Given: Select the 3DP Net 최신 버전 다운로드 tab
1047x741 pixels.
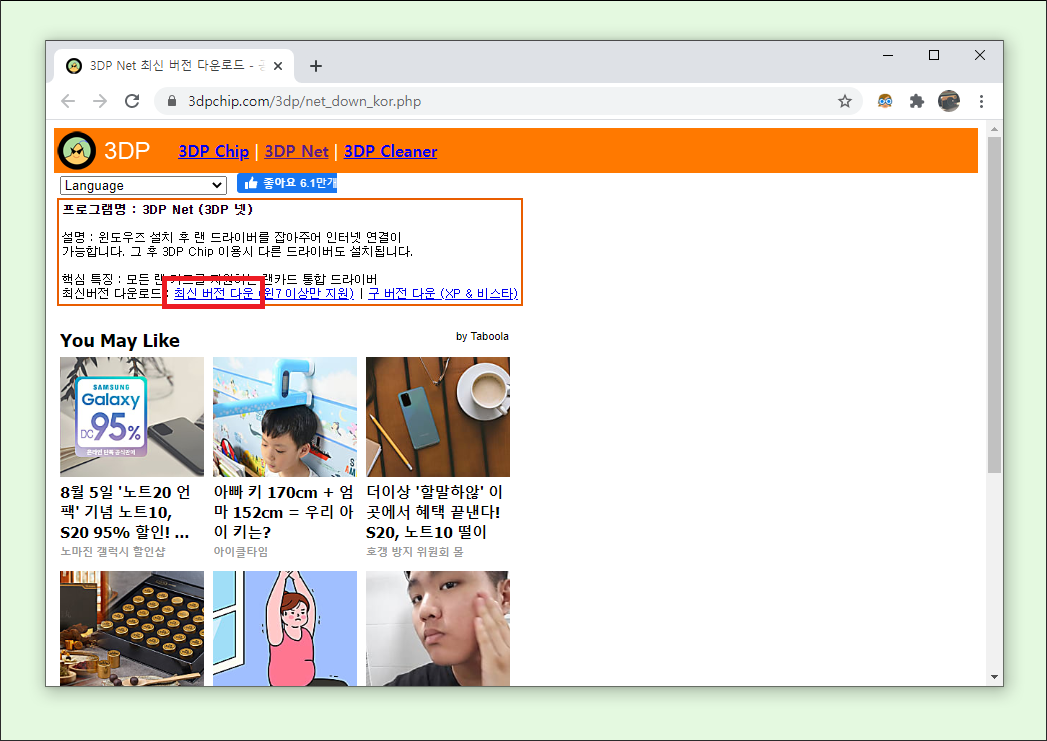Looking at the screenshot, I should (174, 66).
